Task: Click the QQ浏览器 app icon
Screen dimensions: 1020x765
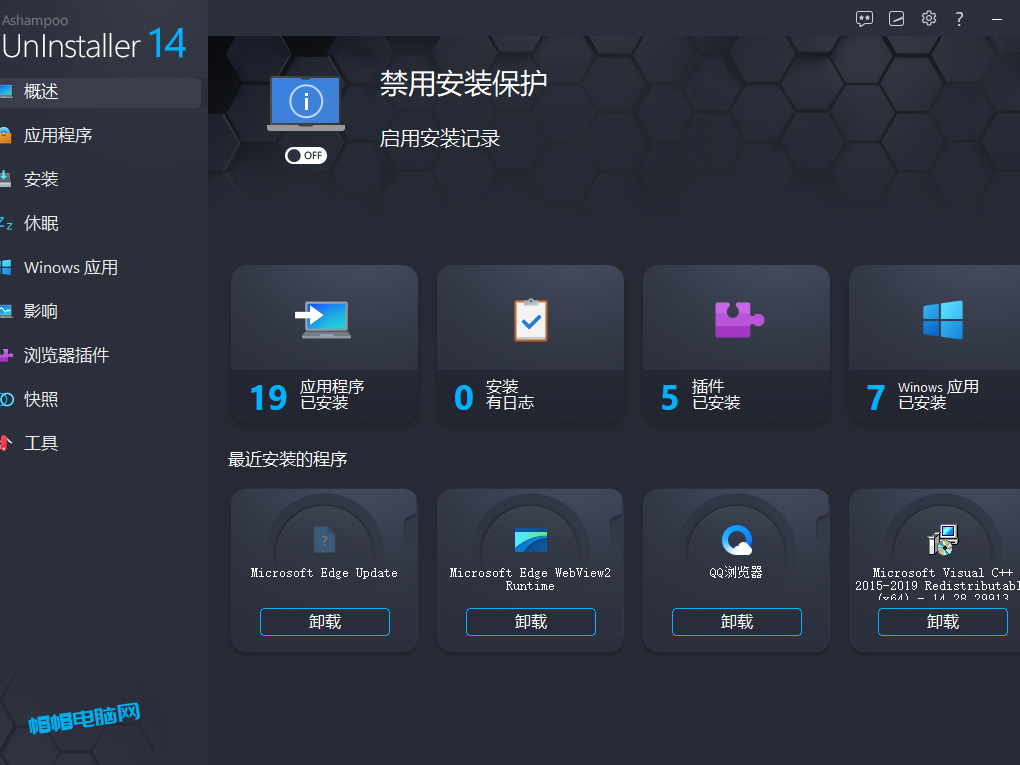Action: 736,540
